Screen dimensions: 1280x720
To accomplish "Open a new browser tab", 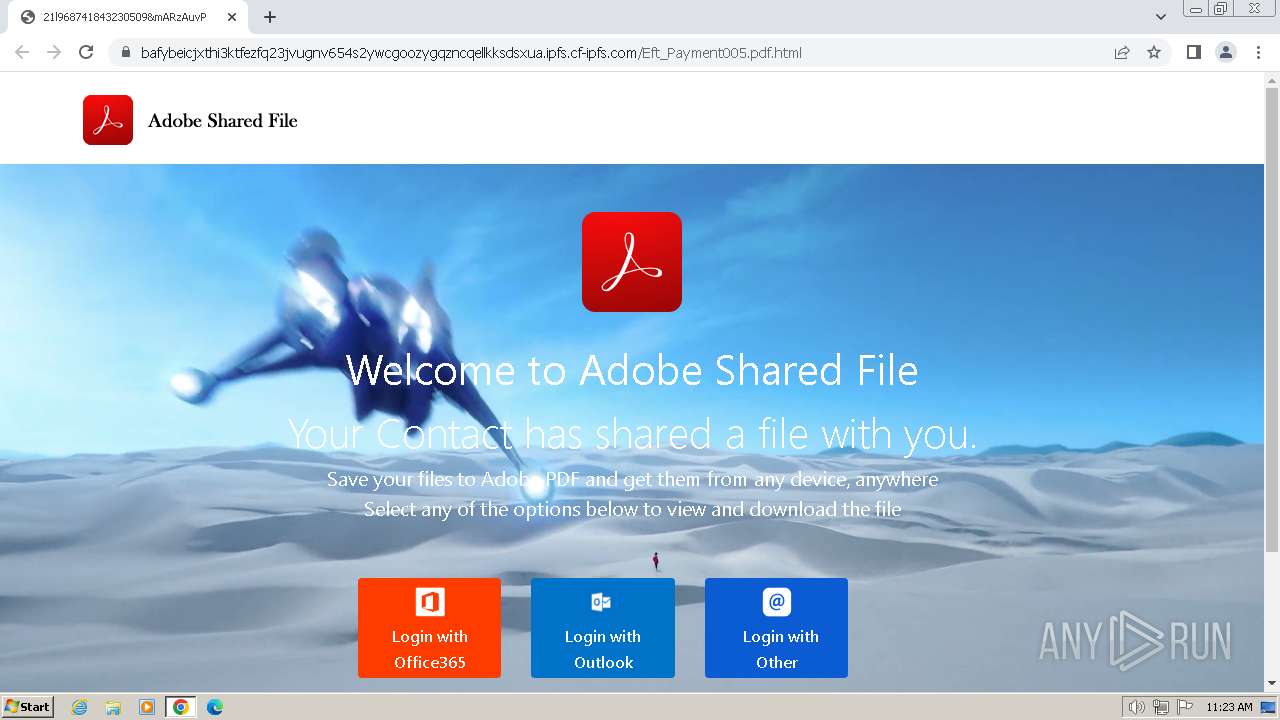I will [x=270, y=17].
